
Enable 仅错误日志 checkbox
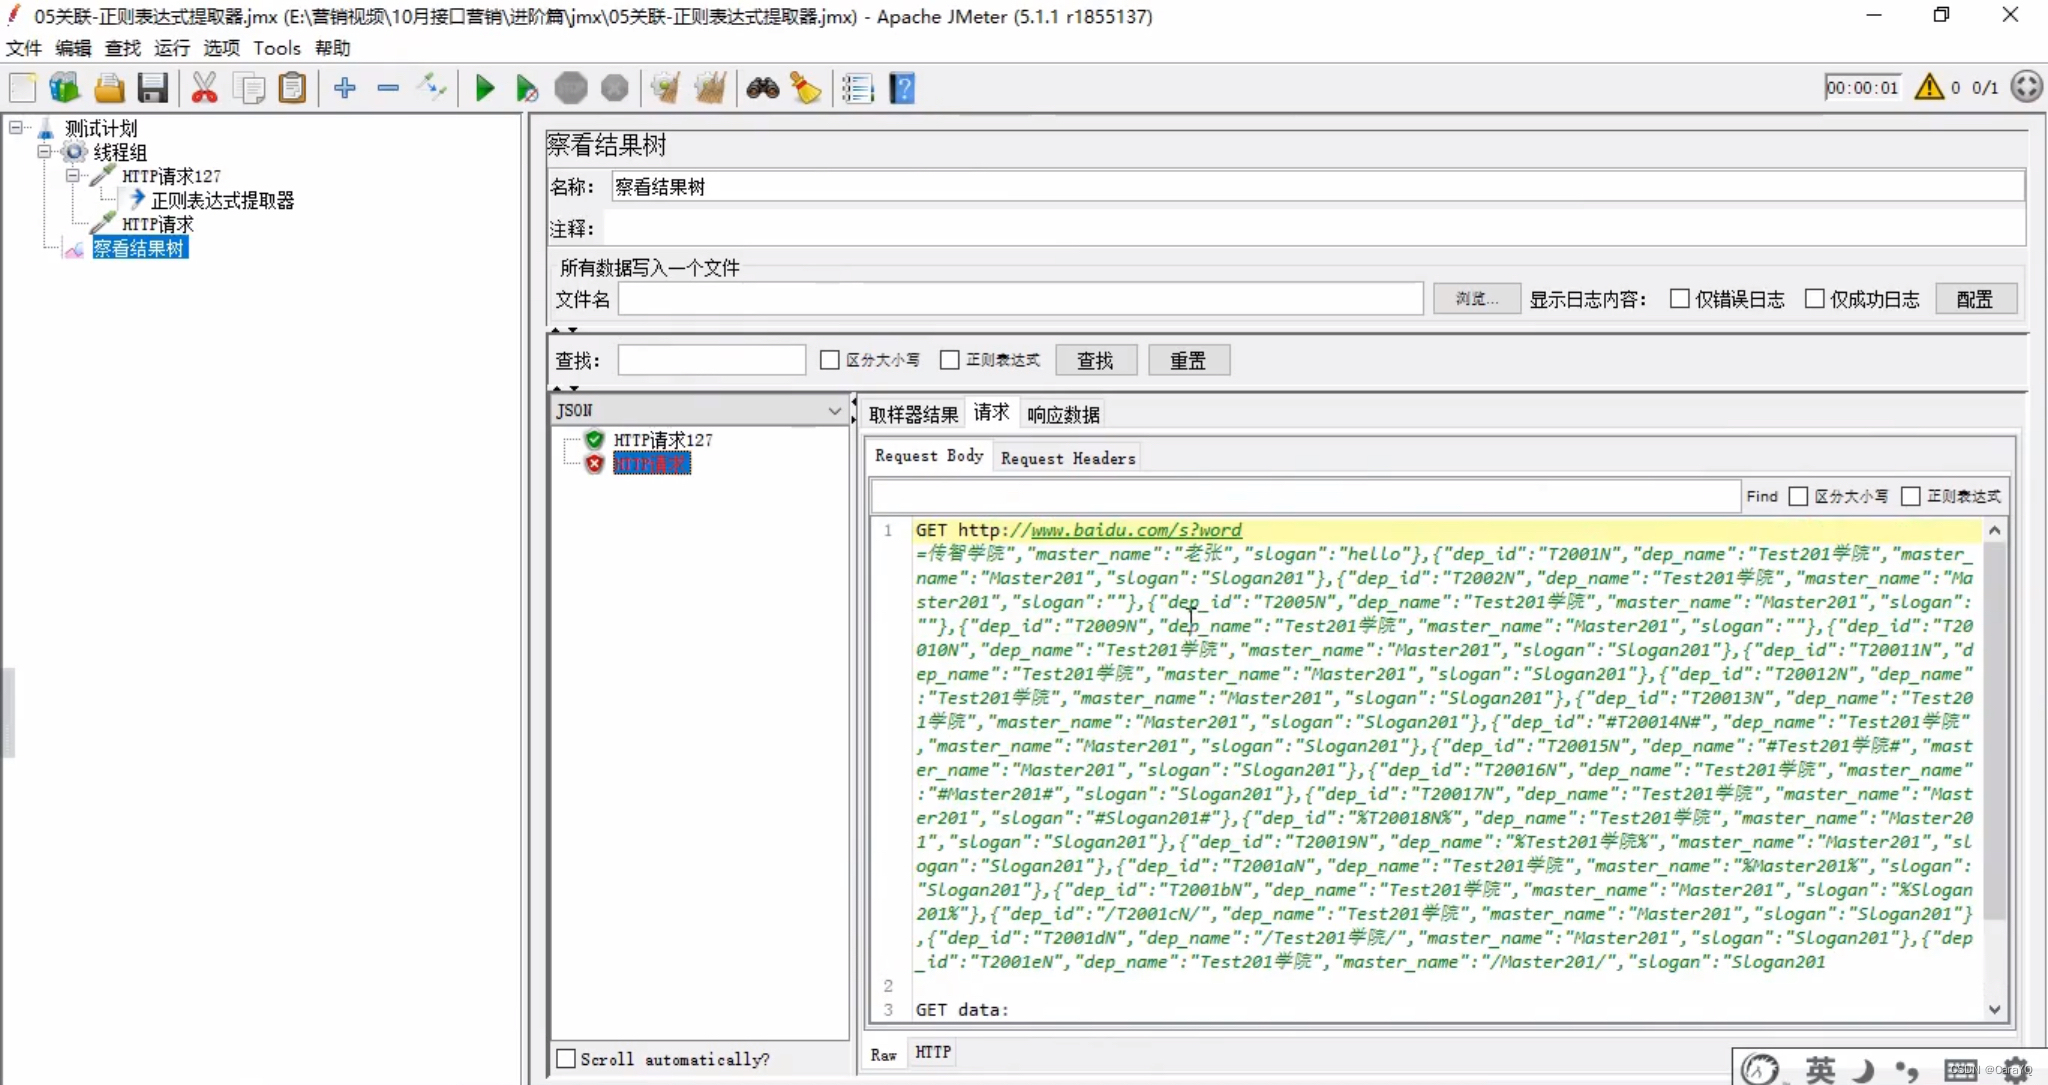pyautogui.click(x=1680, y=299)
